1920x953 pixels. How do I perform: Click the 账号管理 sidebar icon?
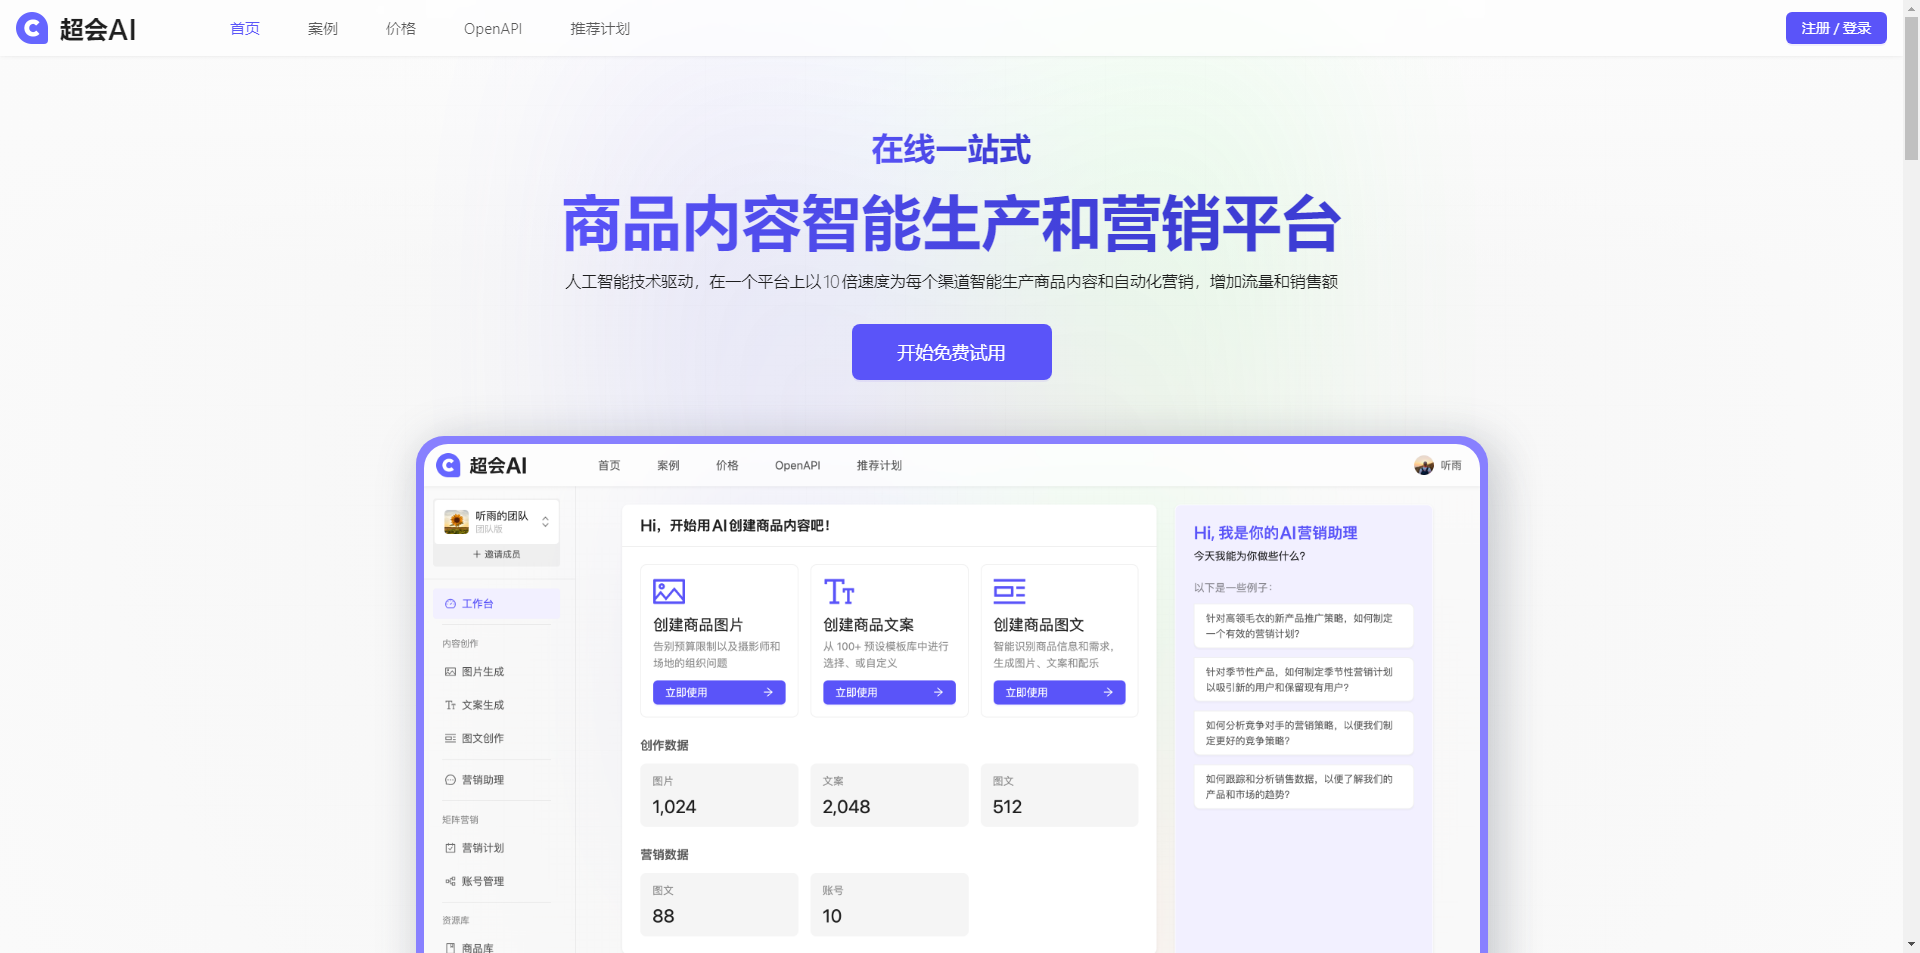(450, 881)
